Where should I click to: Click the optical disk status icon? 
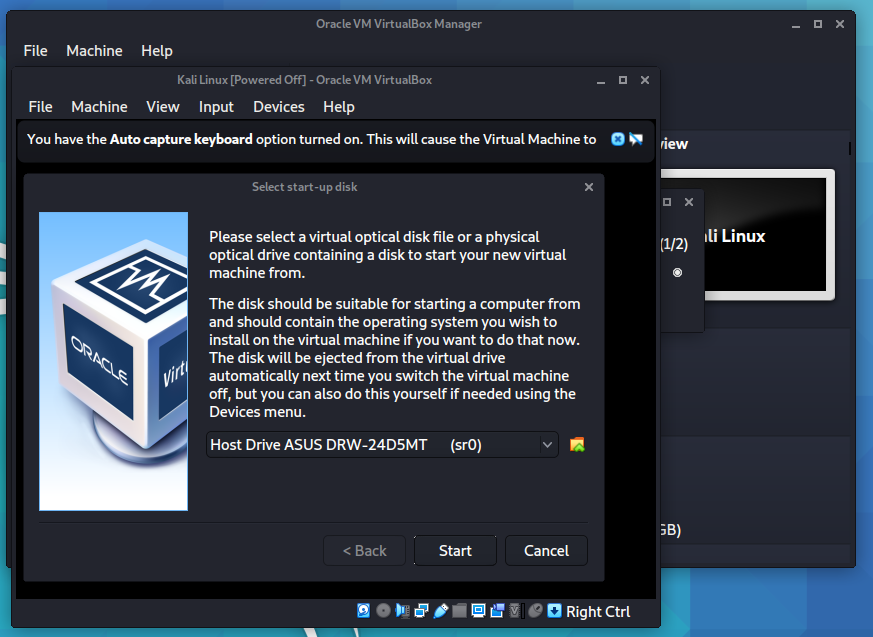[383, 610]
